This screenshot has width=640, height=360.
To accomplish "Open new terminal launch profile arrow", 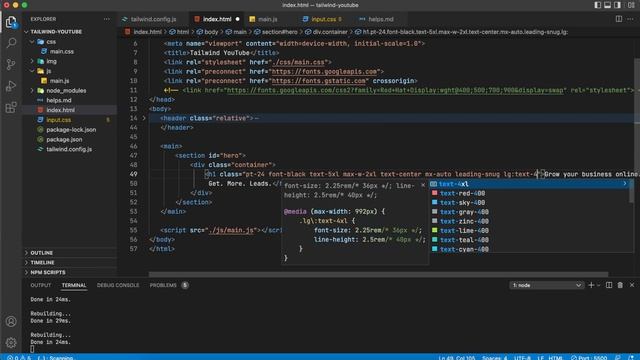I will click(599, 285).
